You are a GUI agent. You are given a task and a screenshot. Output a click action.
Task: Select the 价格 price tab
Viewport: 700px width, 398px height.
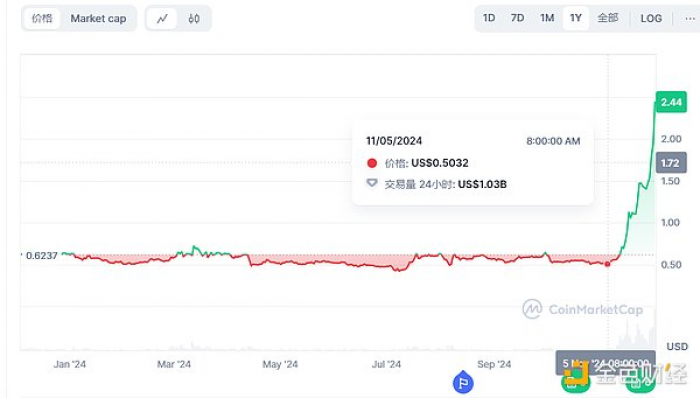pos(42,18)
